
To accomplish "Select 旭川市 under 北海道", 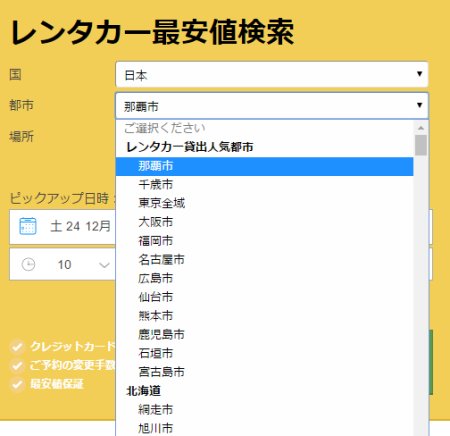I will 264,428.
